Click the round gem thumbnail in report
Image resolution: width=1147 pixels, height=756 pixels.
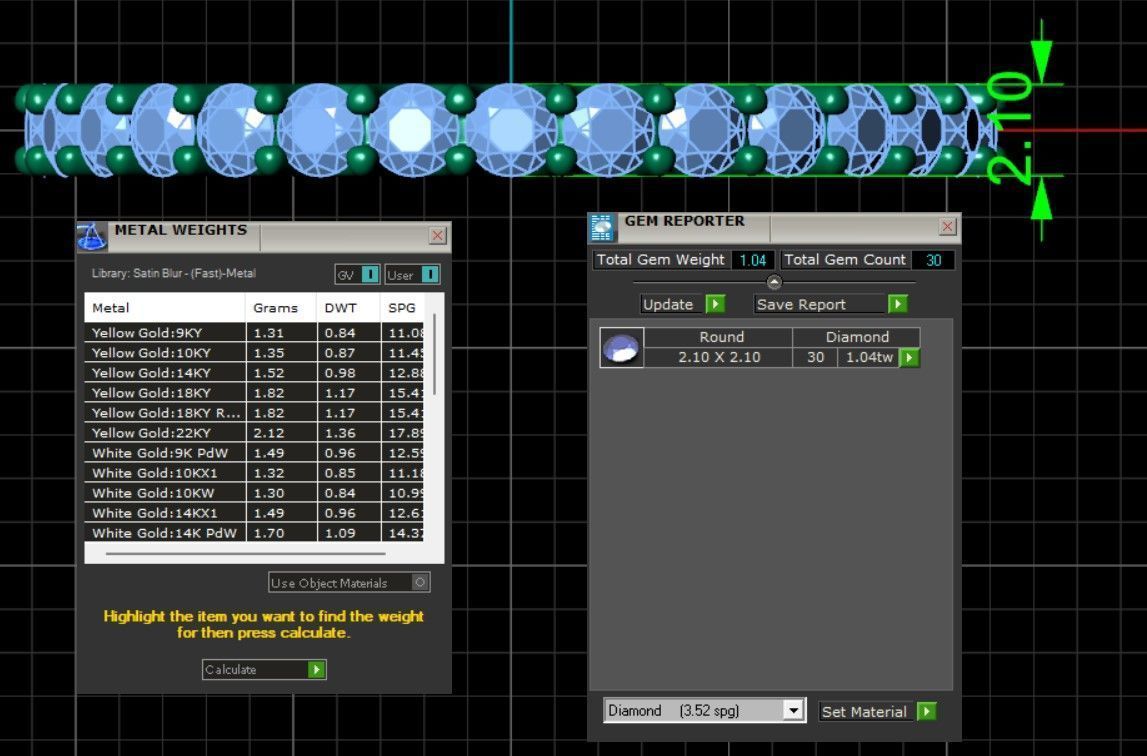tap(622, 347)
